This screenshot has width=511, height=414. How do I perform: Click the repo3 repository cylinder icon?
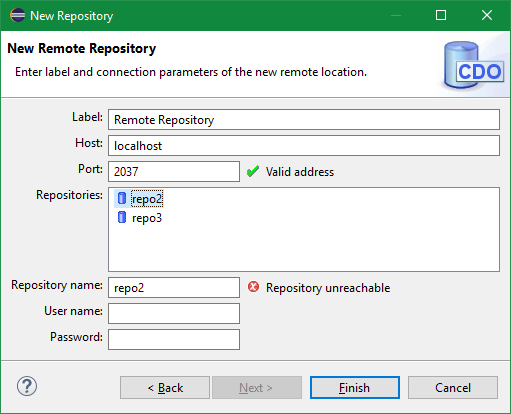click(122, 217)
